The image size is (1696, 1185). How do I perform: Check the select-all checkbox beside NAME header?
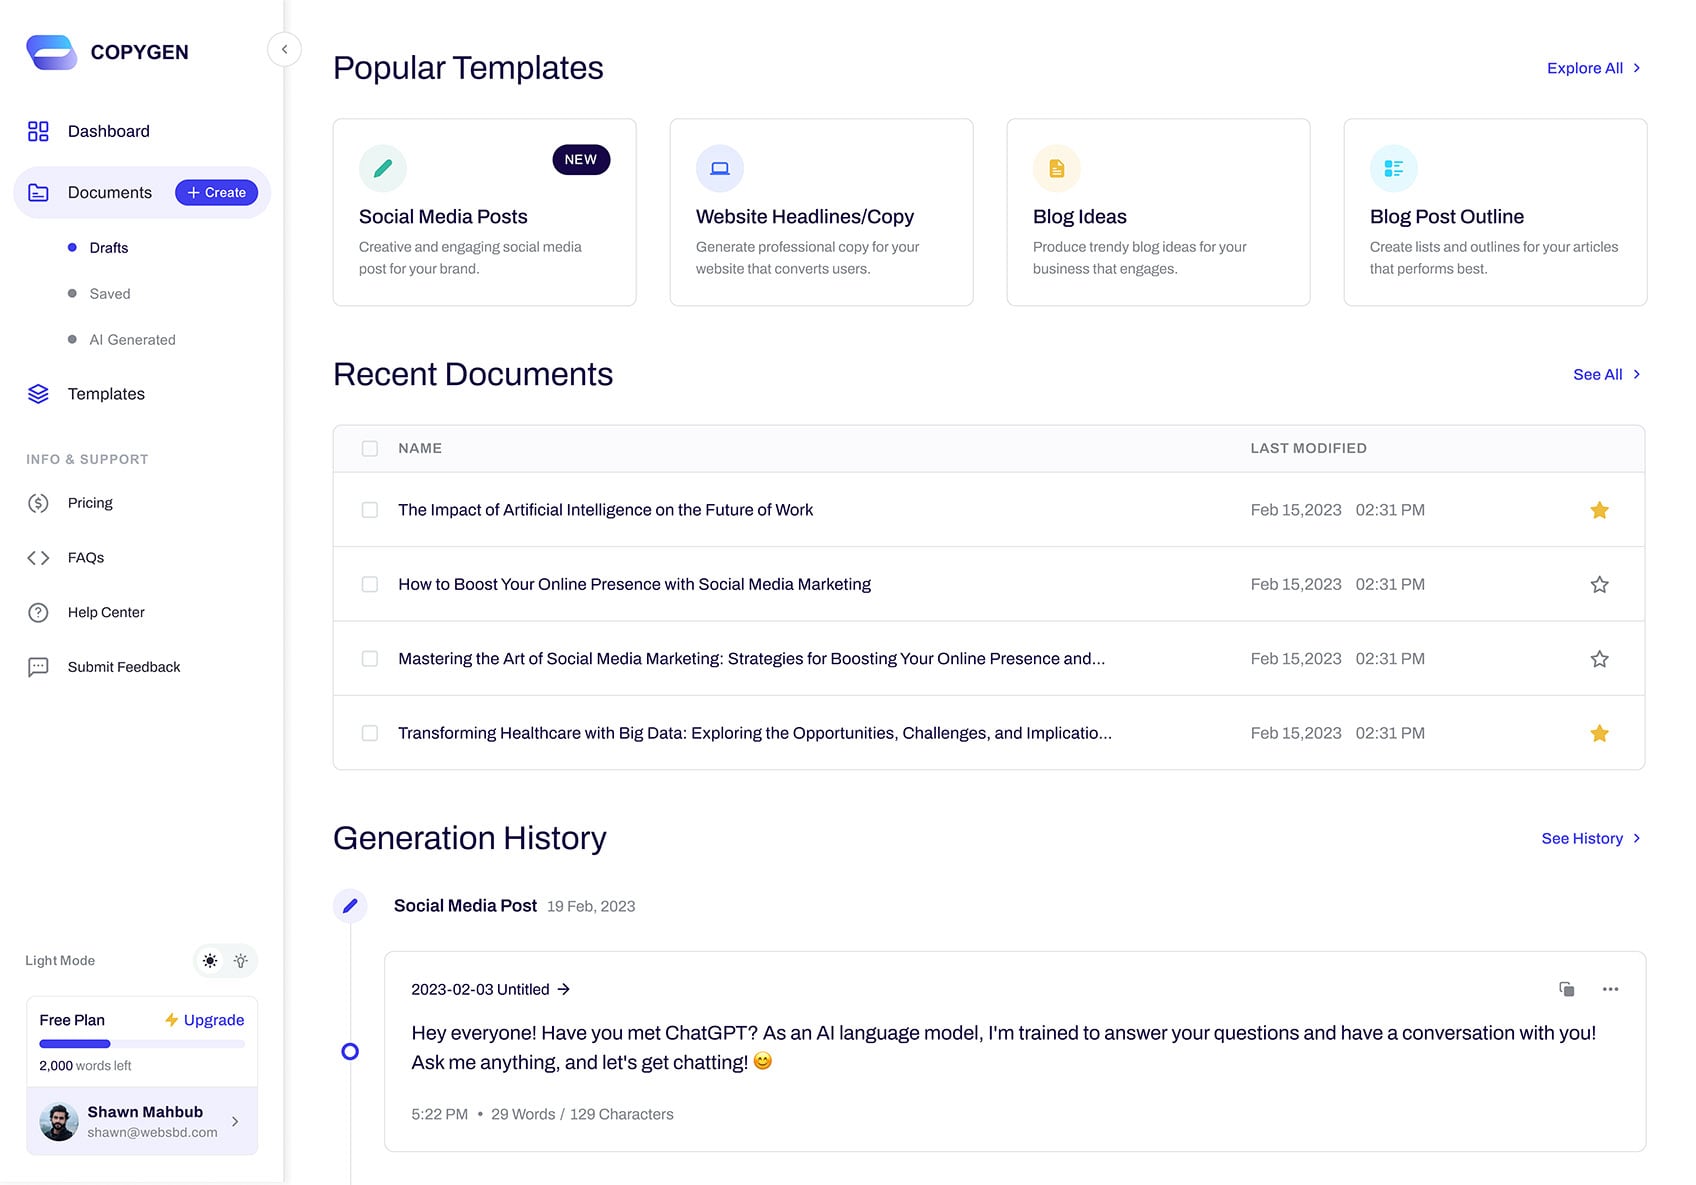click(x=370, y=449)
